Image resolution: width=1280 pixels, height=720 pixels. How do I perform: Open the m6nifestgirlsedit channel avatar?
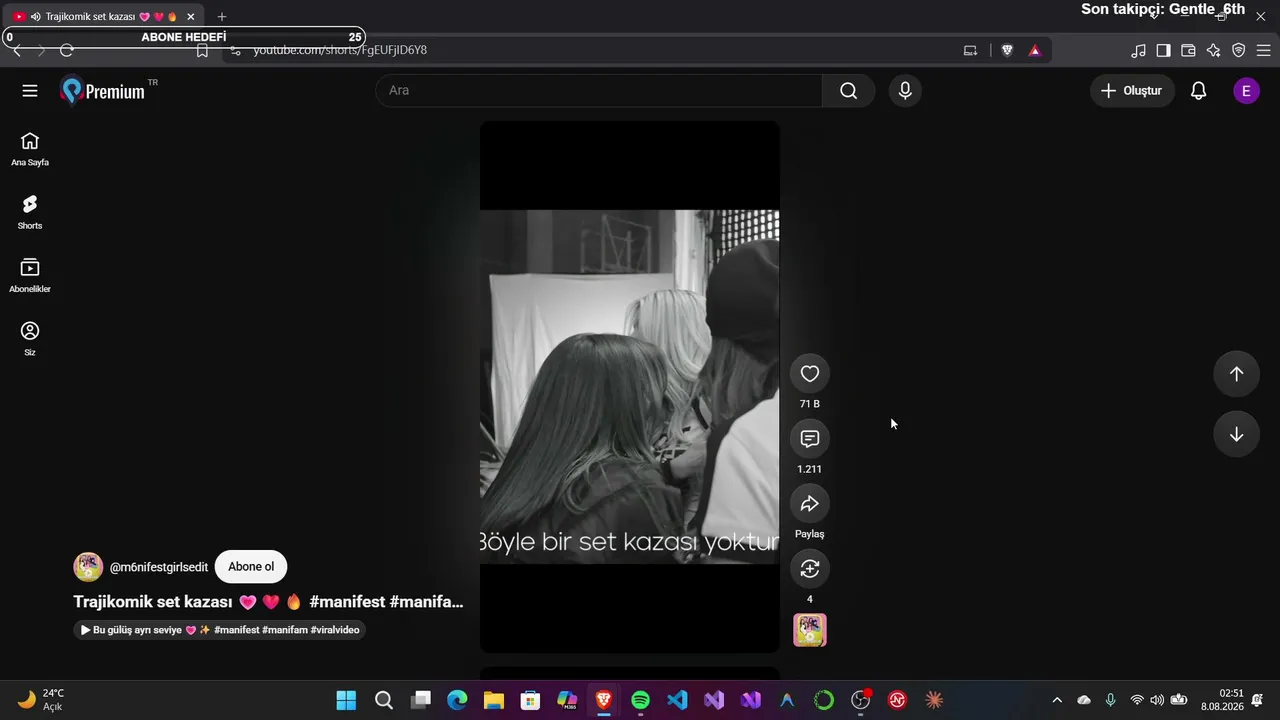coord(88,567)
